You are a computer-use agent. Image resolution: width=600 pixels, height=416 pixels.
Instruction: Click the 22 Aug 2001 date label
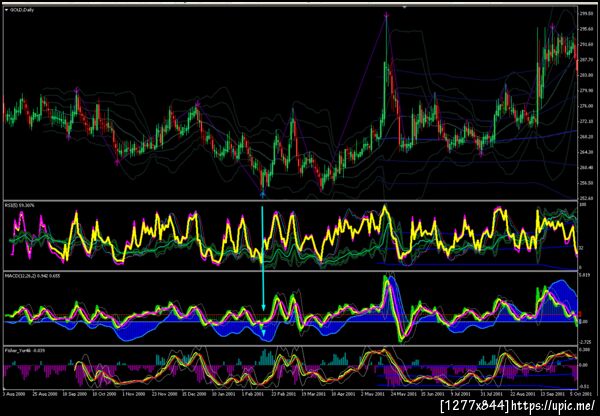pos(522,393)
